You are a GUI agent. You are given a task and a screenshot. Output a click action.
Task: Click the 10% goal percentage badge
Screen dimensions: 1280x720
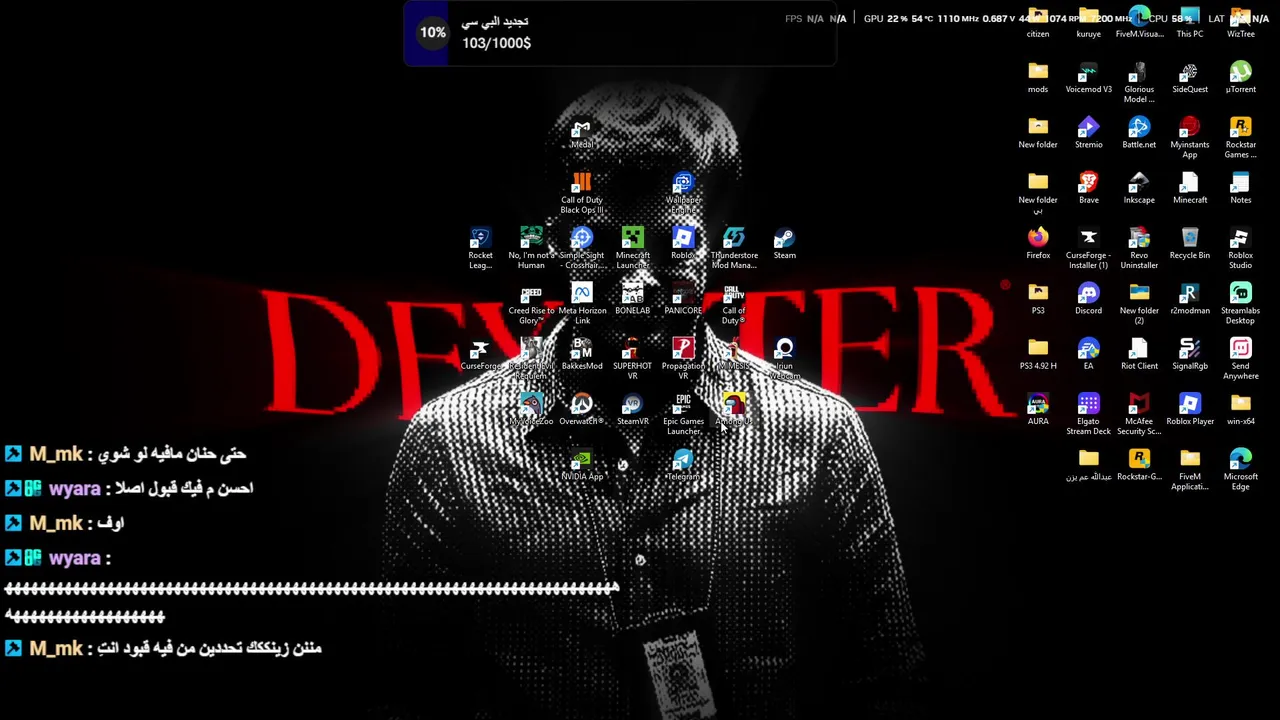(433, 32)
